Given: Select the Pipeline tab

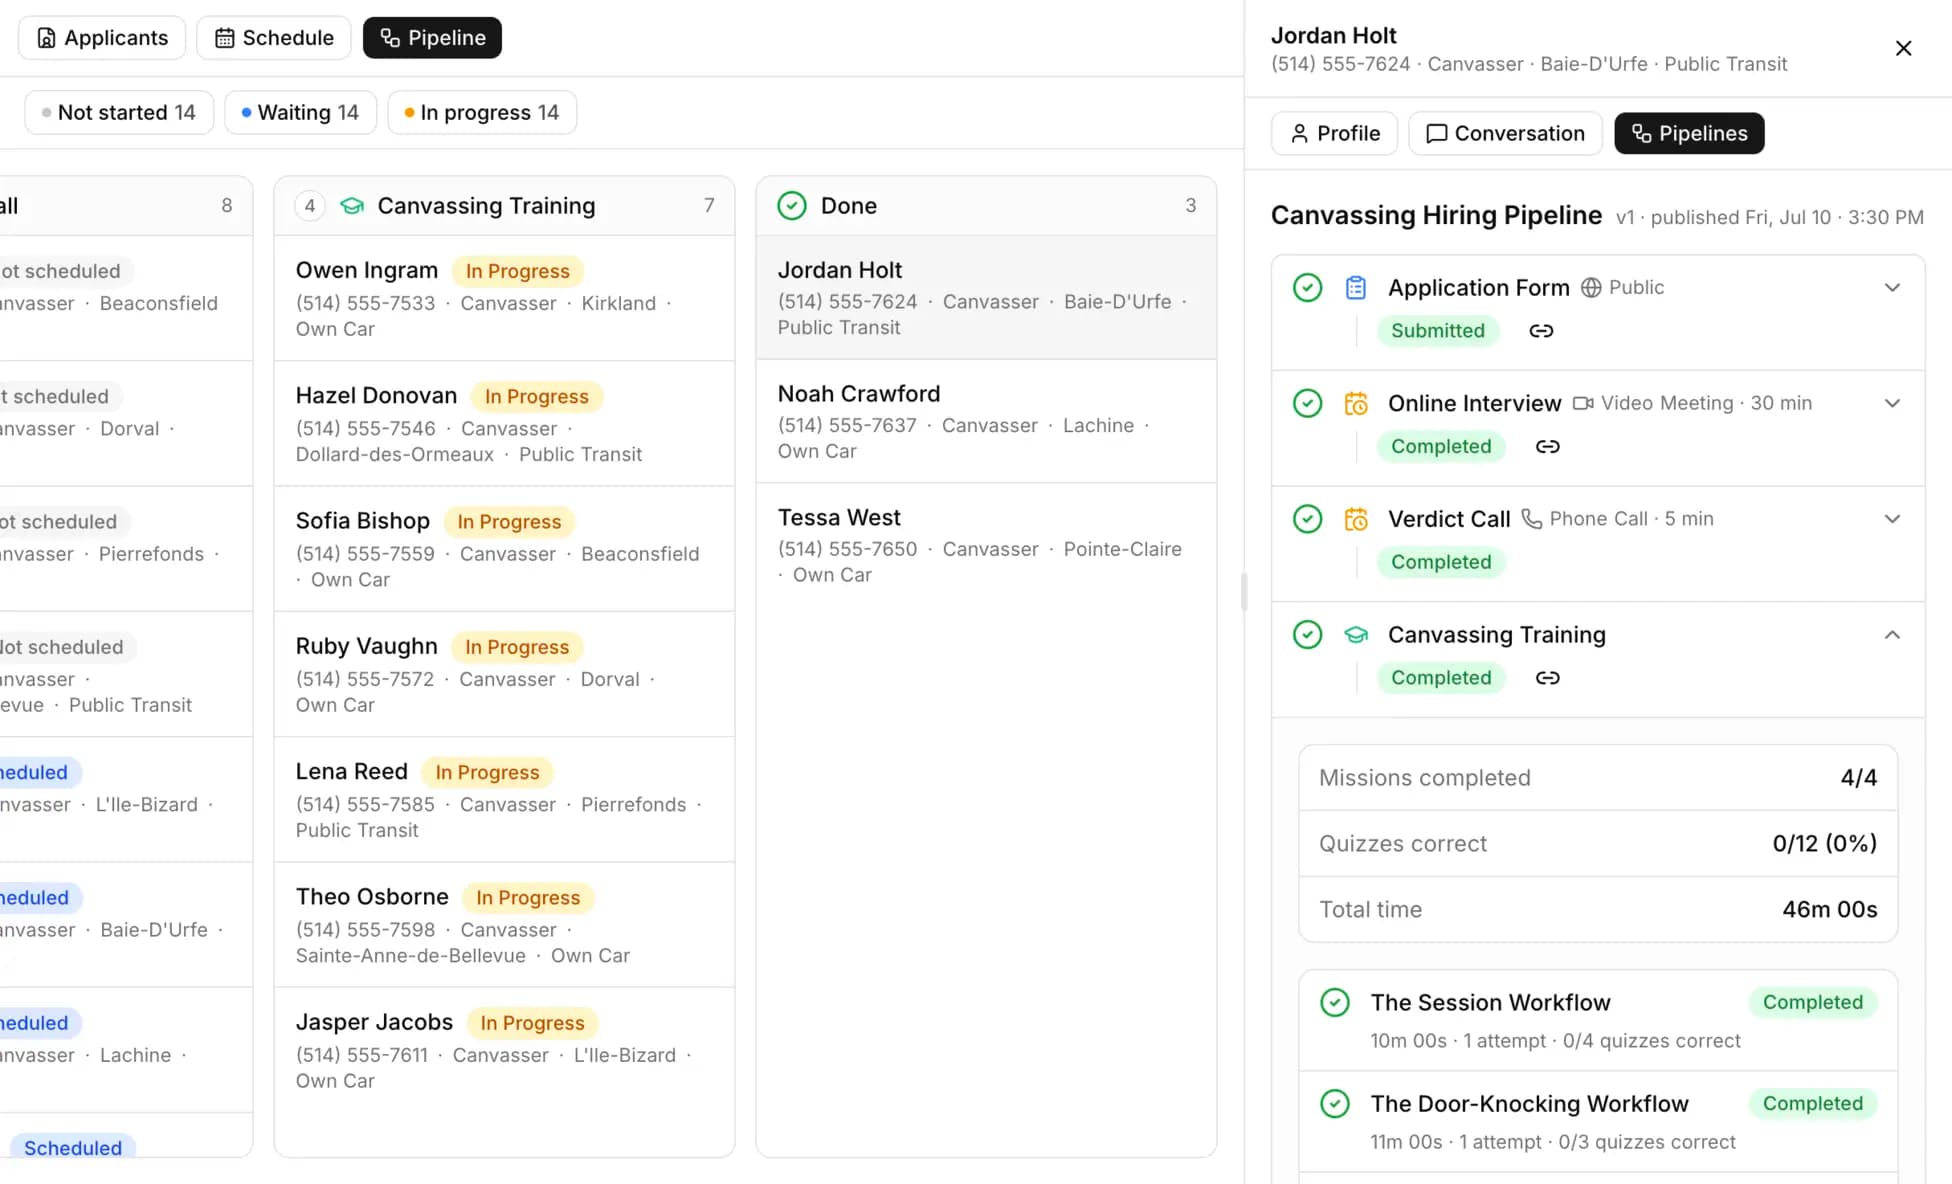Looking at the screenshot, I should (x=432, y=38).
